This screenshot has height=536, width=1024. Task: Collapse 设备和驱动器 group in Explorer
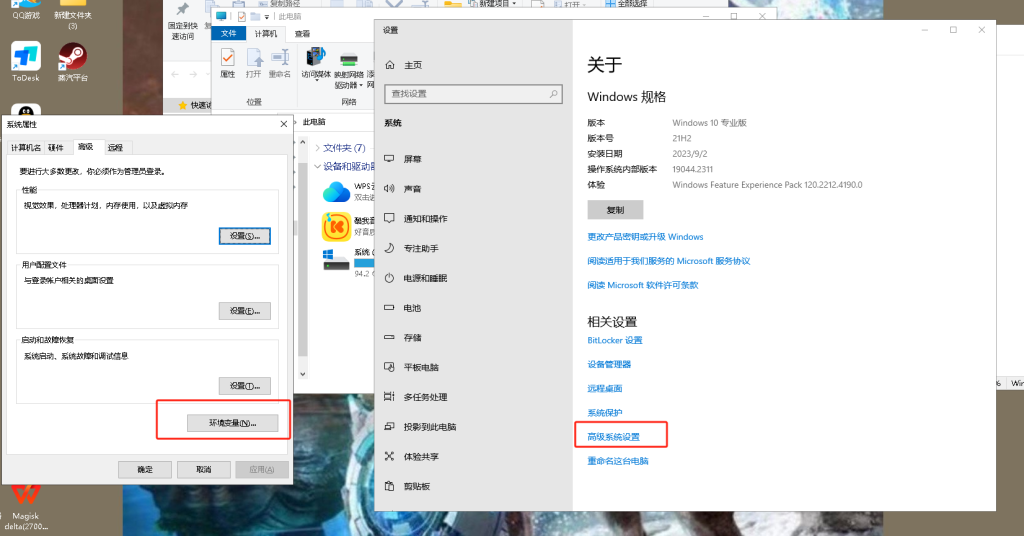click(317, 166)
